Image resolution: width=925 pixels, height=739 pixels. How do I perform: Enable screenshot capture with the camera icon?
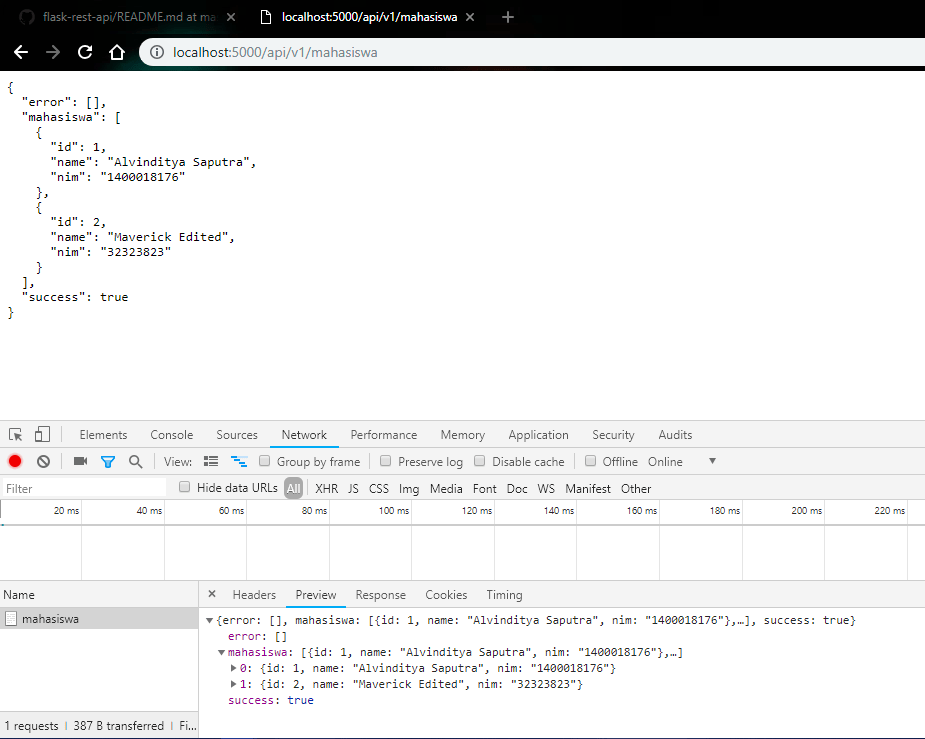80,461
